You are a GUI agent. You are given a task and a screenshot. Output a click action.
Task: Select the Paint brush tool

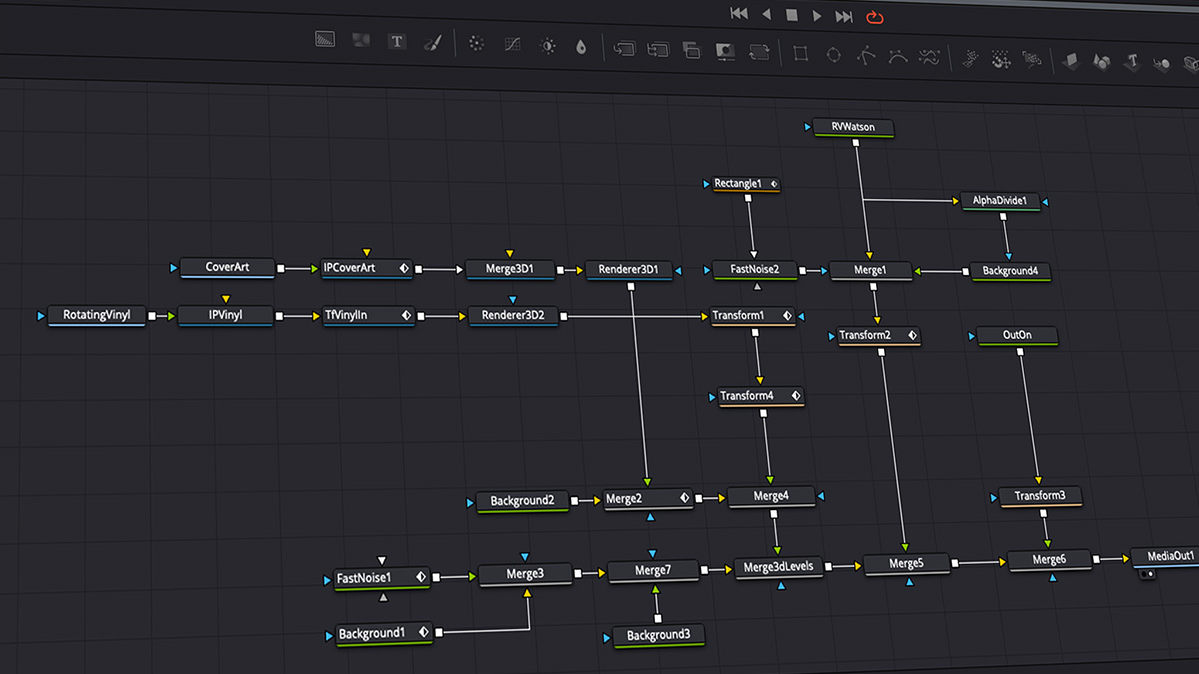(x=432, y=43)
